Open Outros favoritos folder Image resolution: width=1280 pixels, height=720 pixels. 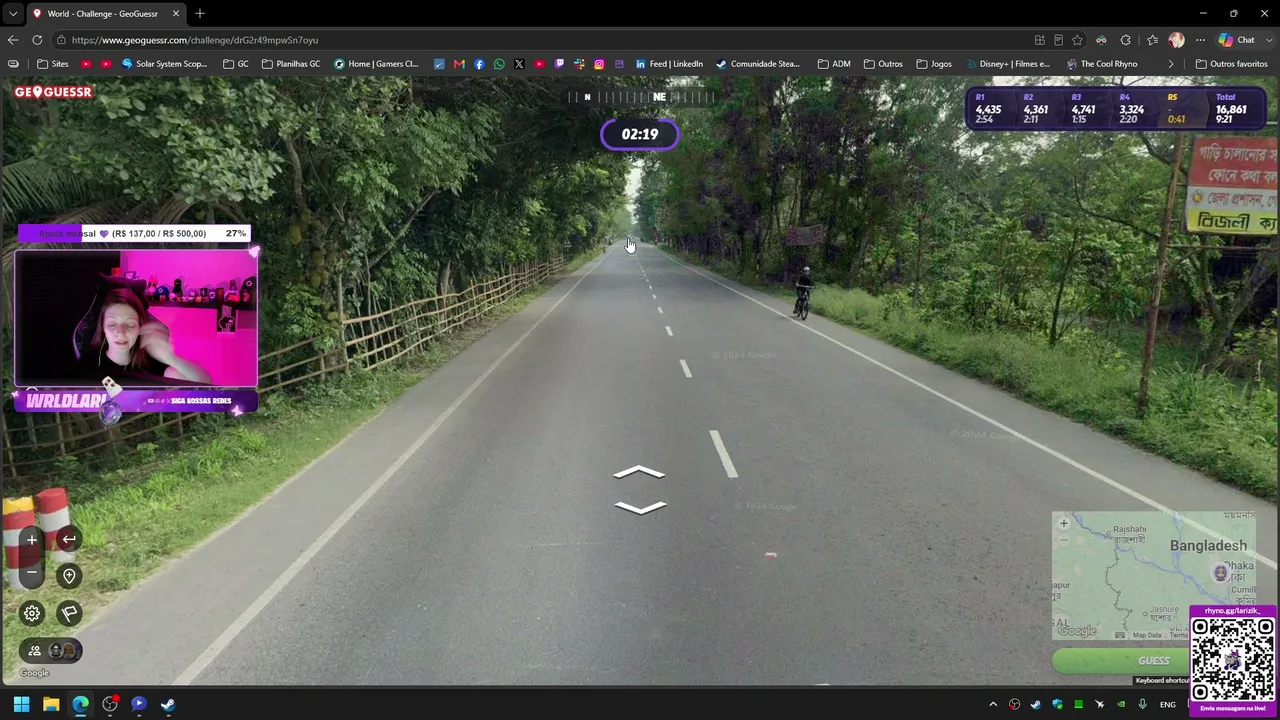pos(1231,64)
